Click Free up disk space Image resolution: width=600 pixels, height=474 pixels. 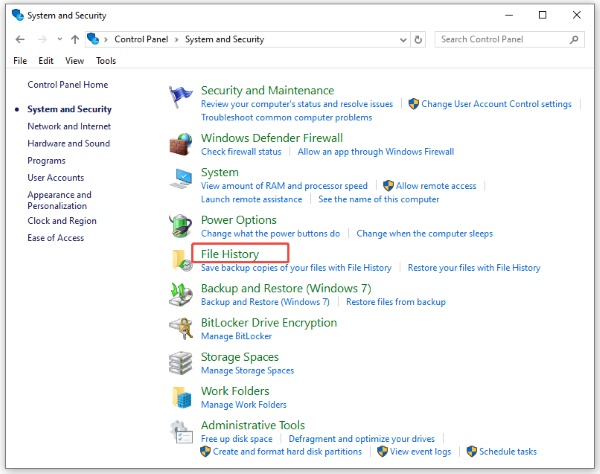236,439
